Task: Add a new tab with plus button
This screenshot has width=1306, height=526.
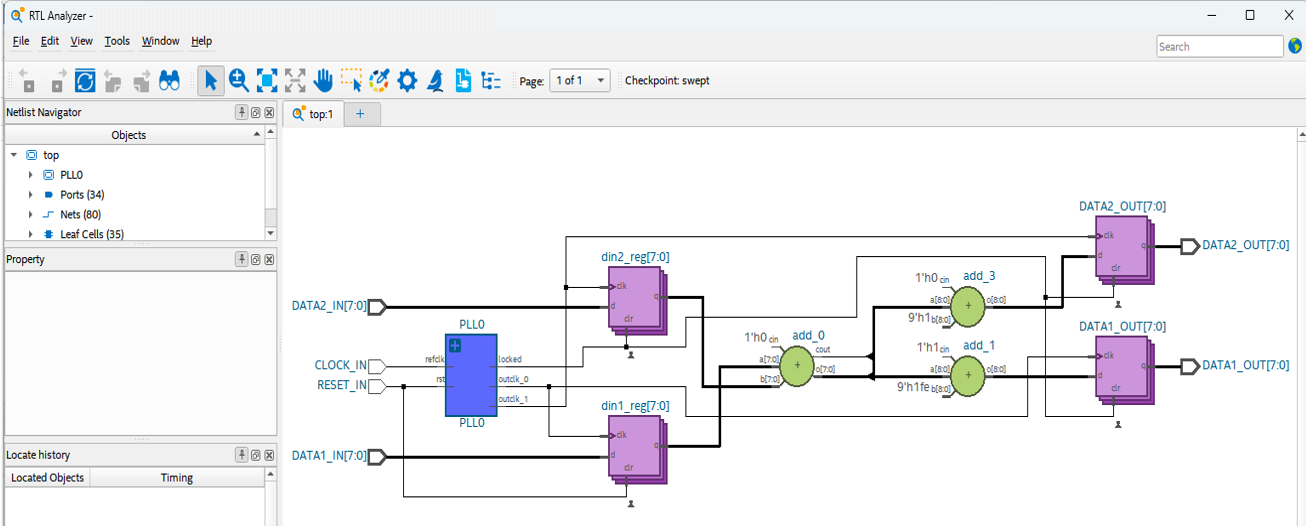Action: pos(360,114)
